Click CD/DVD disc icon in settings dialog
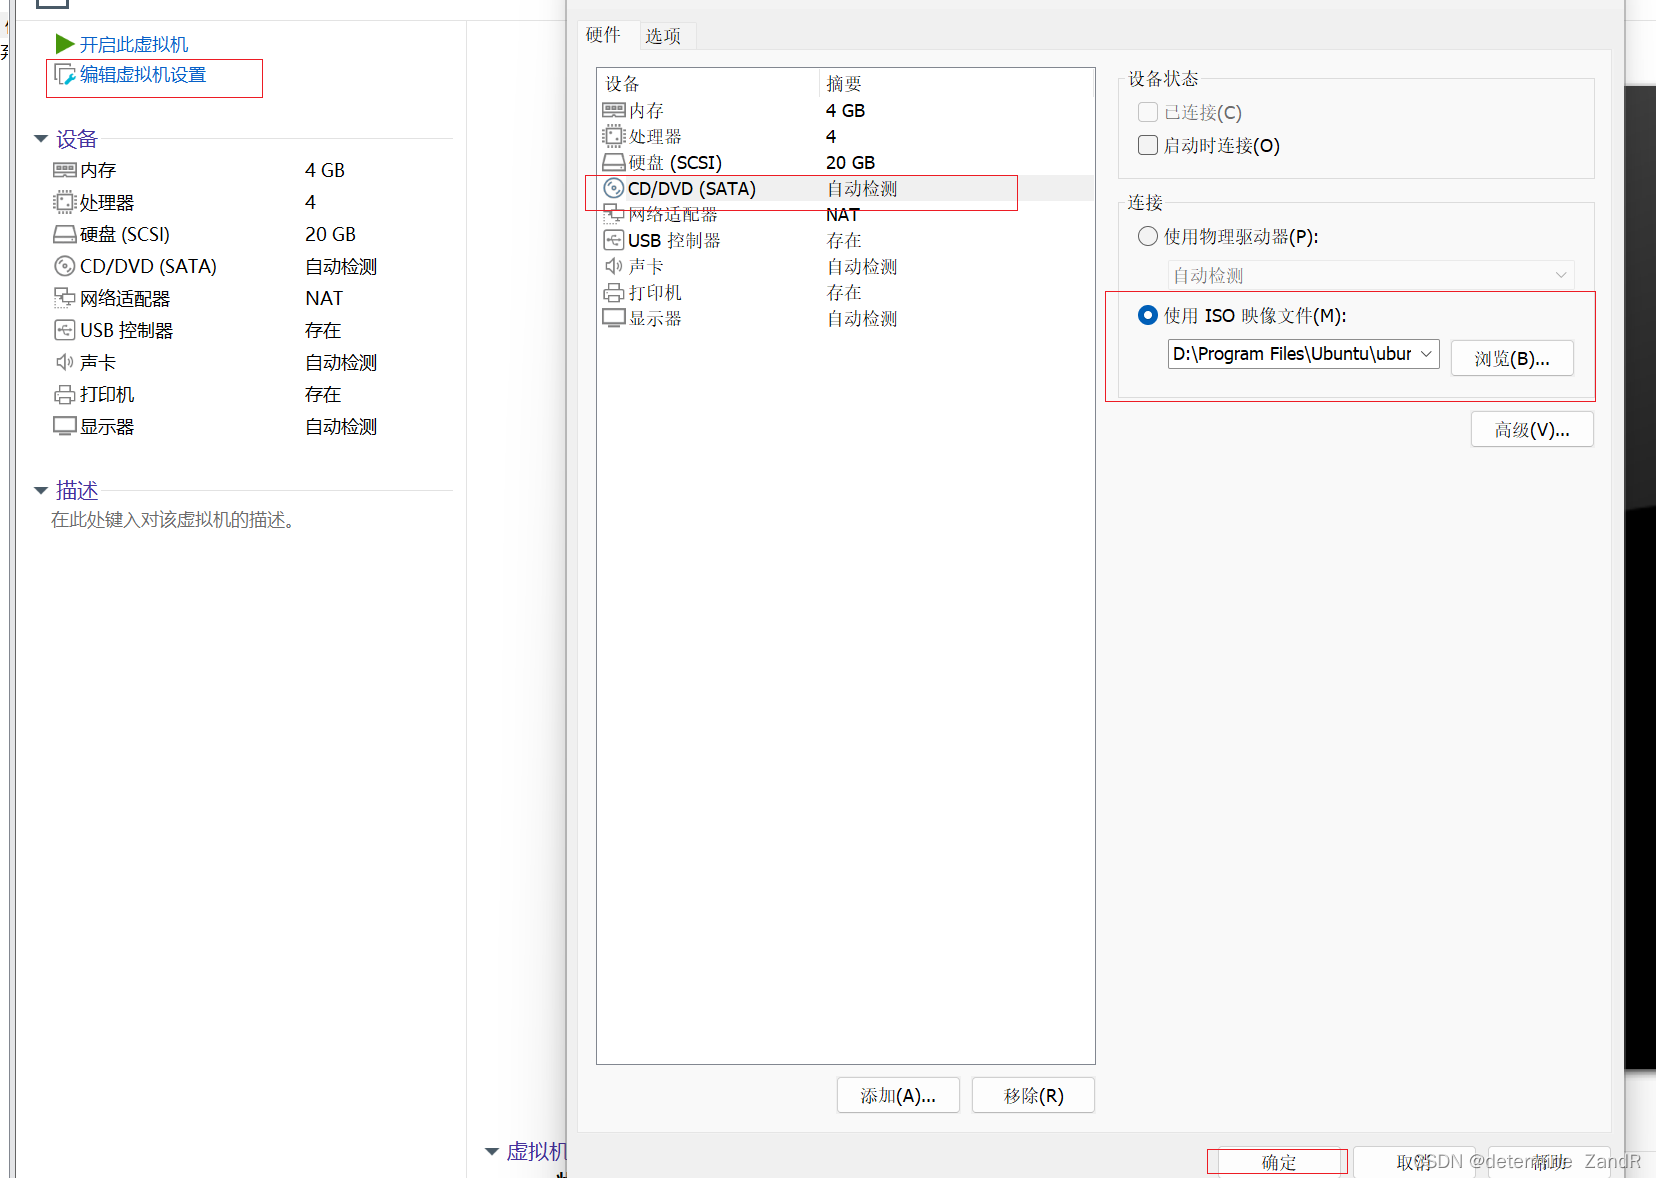This screenshot has width=1656, height=1178. tap(614, 188)
